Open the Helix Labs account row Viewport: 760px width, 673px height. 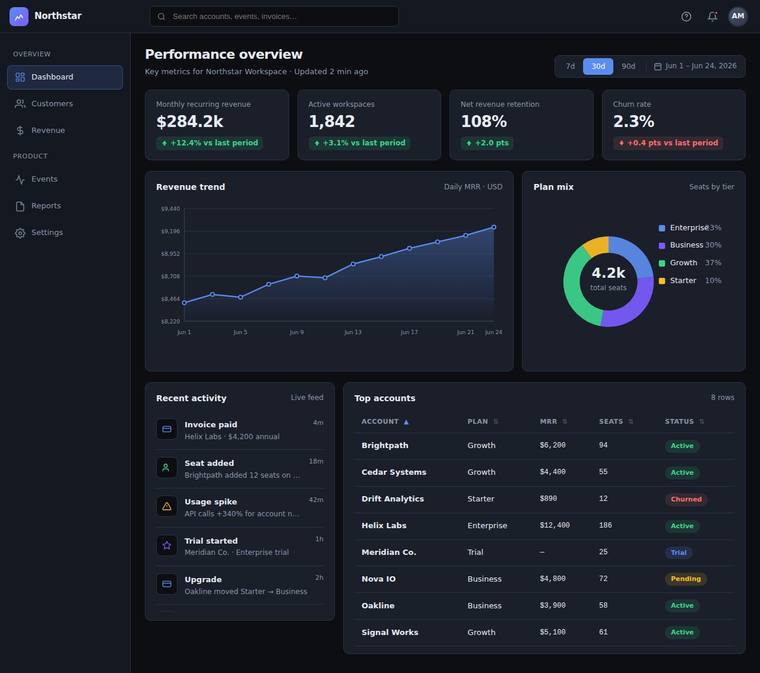pos(544,526)
